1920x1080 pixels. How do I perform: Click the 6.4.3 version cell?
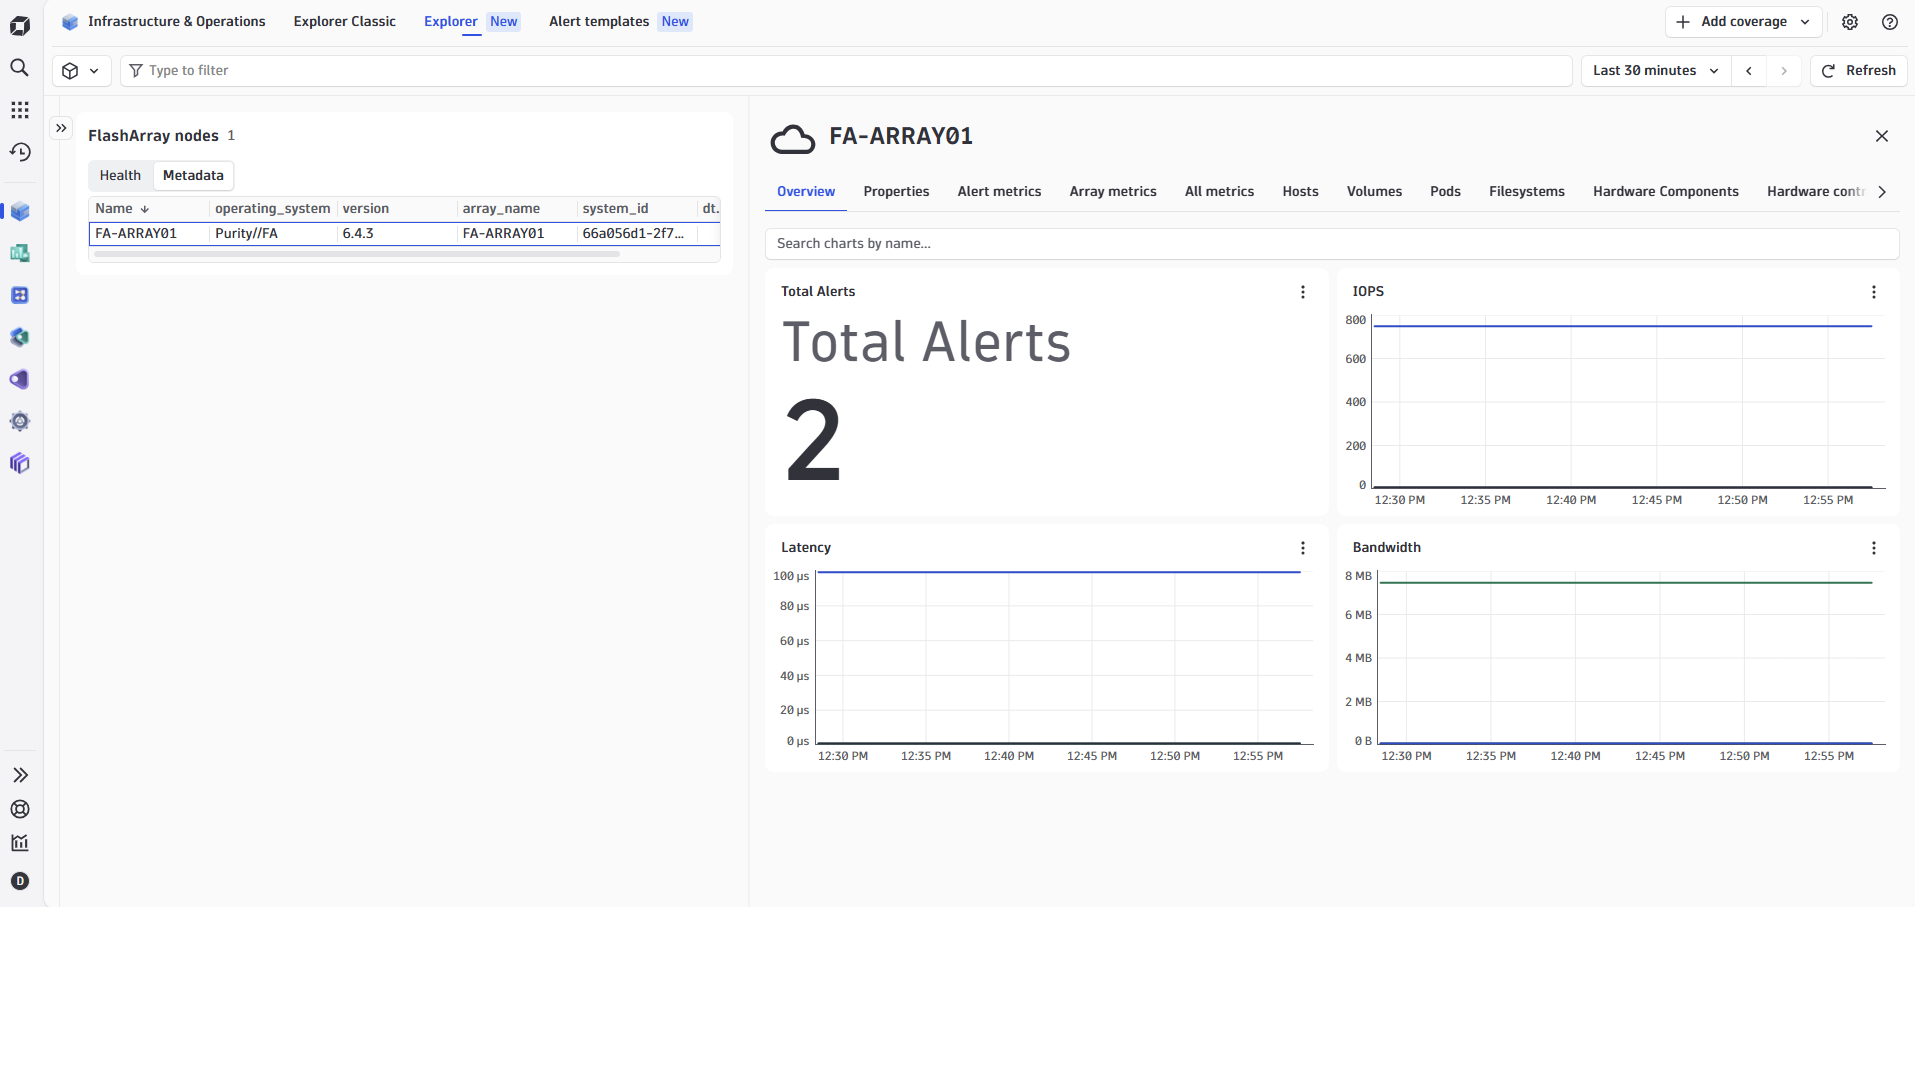click(x=396, y=234)
